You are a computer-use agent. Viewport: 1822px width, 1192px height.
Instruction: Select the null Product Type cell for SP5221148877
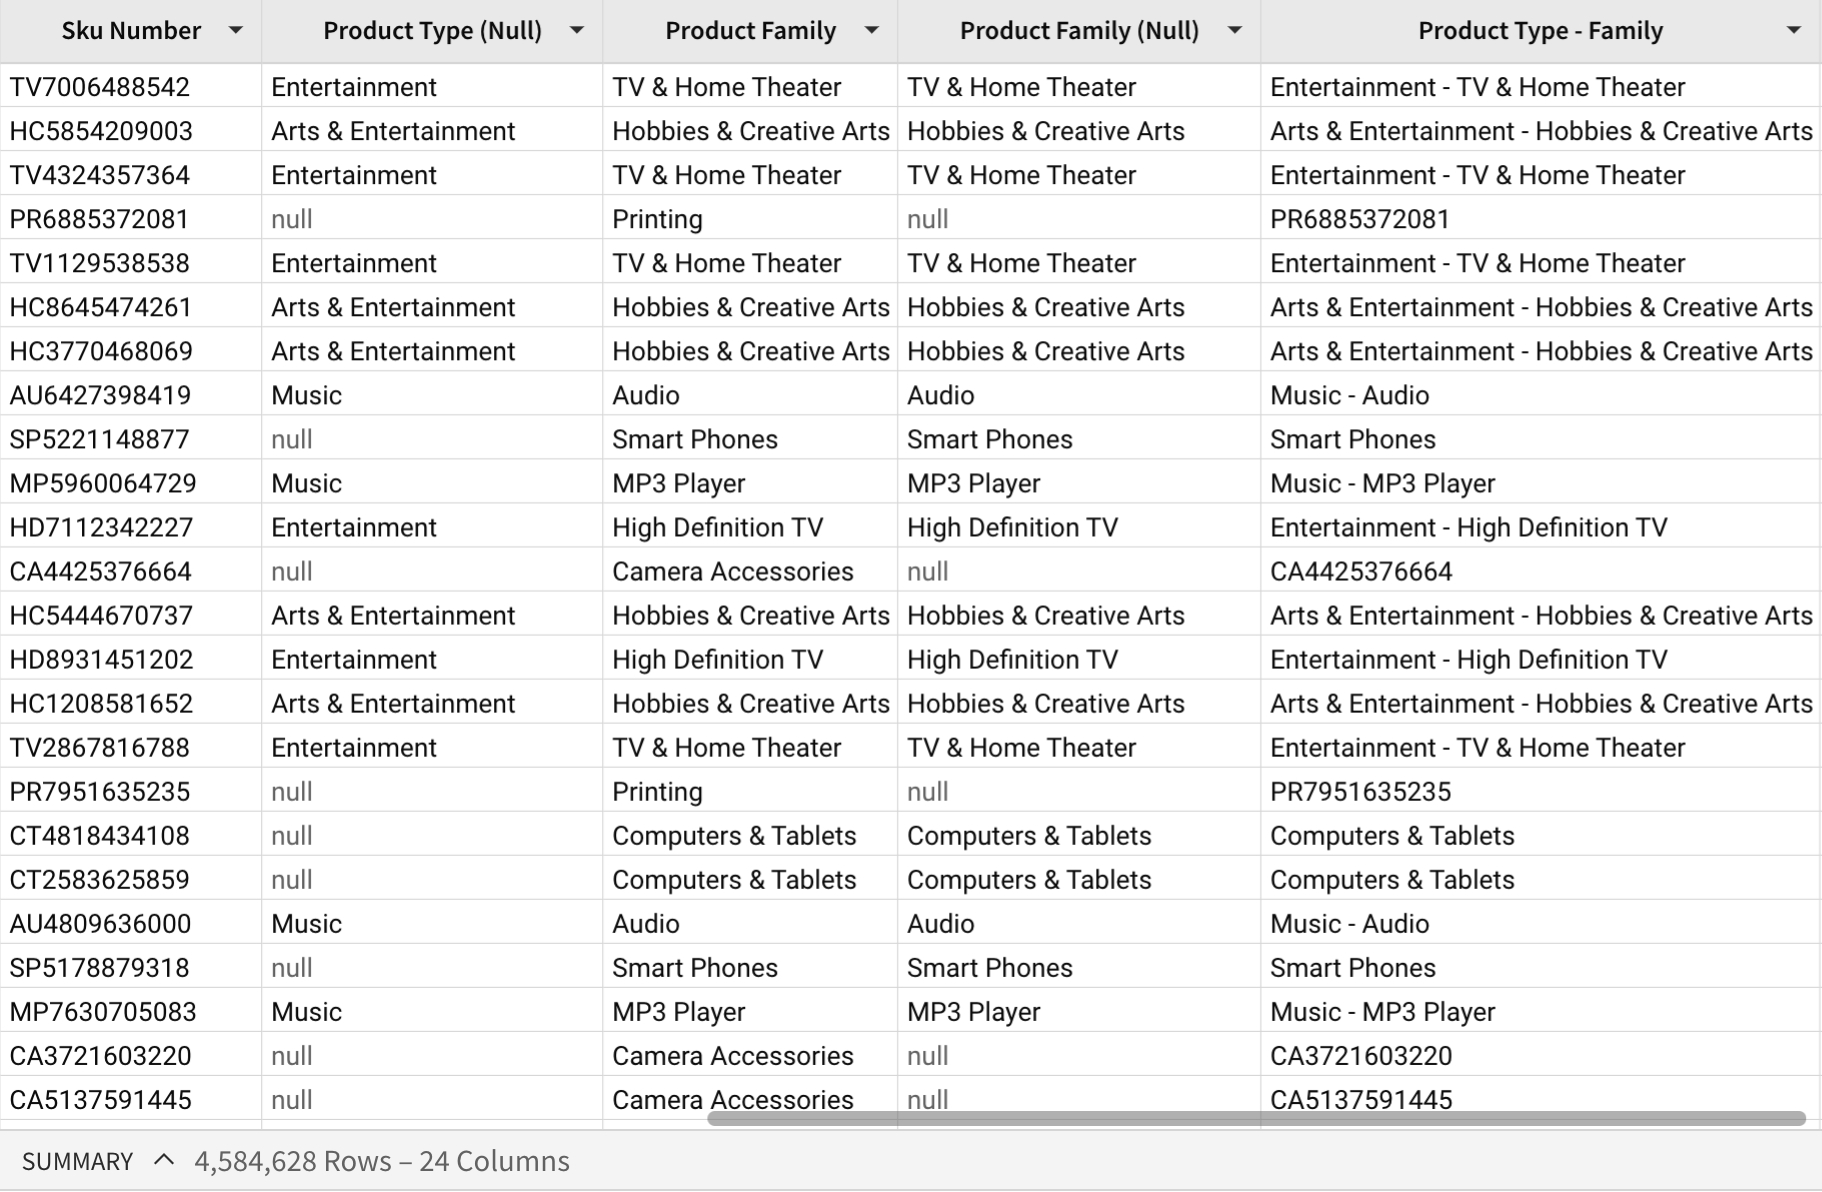[x=292, y=439]
